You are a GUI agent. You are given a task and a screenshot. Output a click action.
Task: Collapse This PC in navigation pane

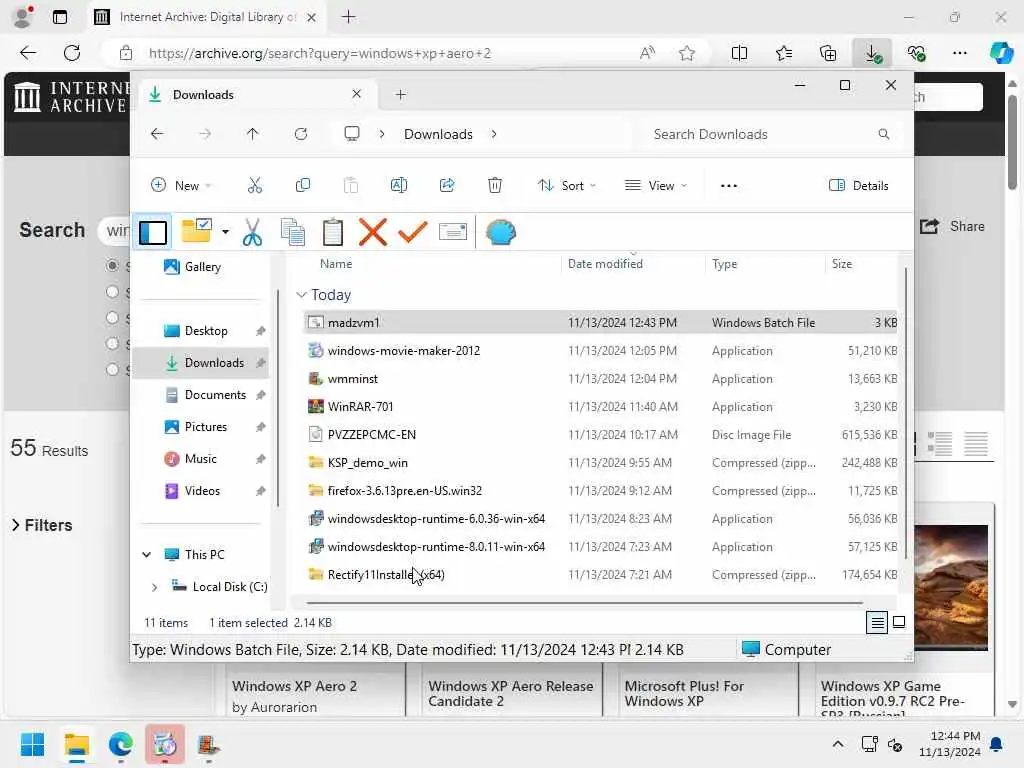147,554
